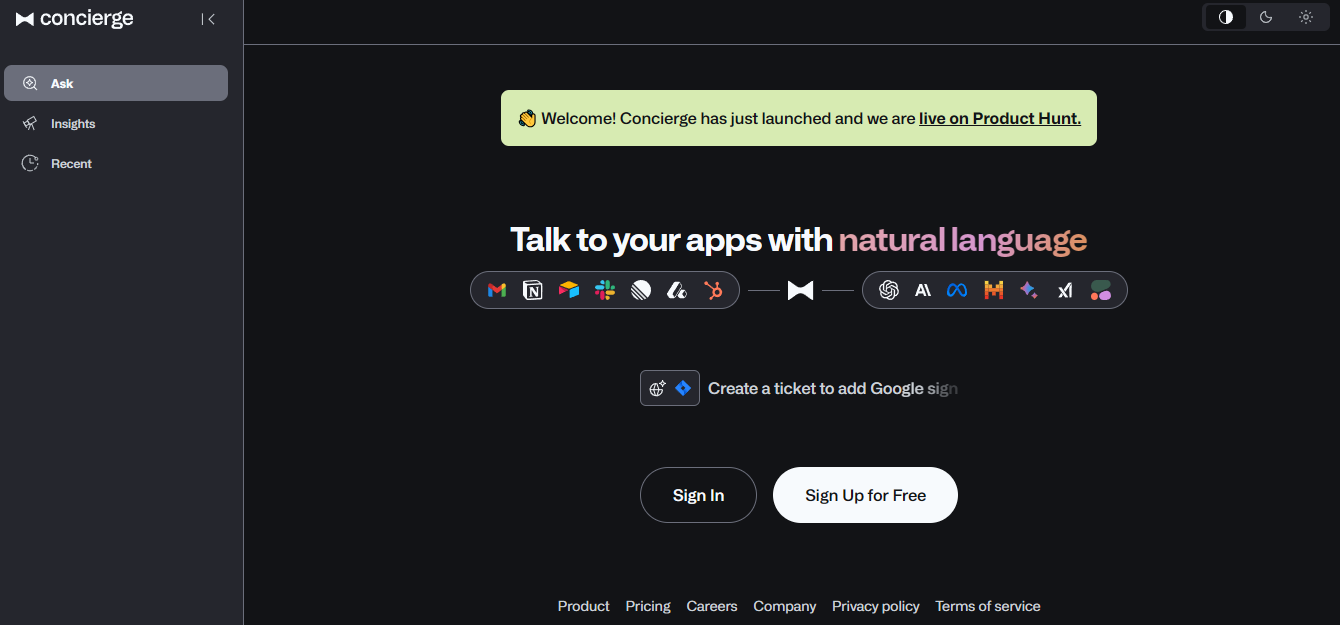Select the system contrast theme toggle
Viewport: 1340px width, 625px height.
tap(1226, 17)
